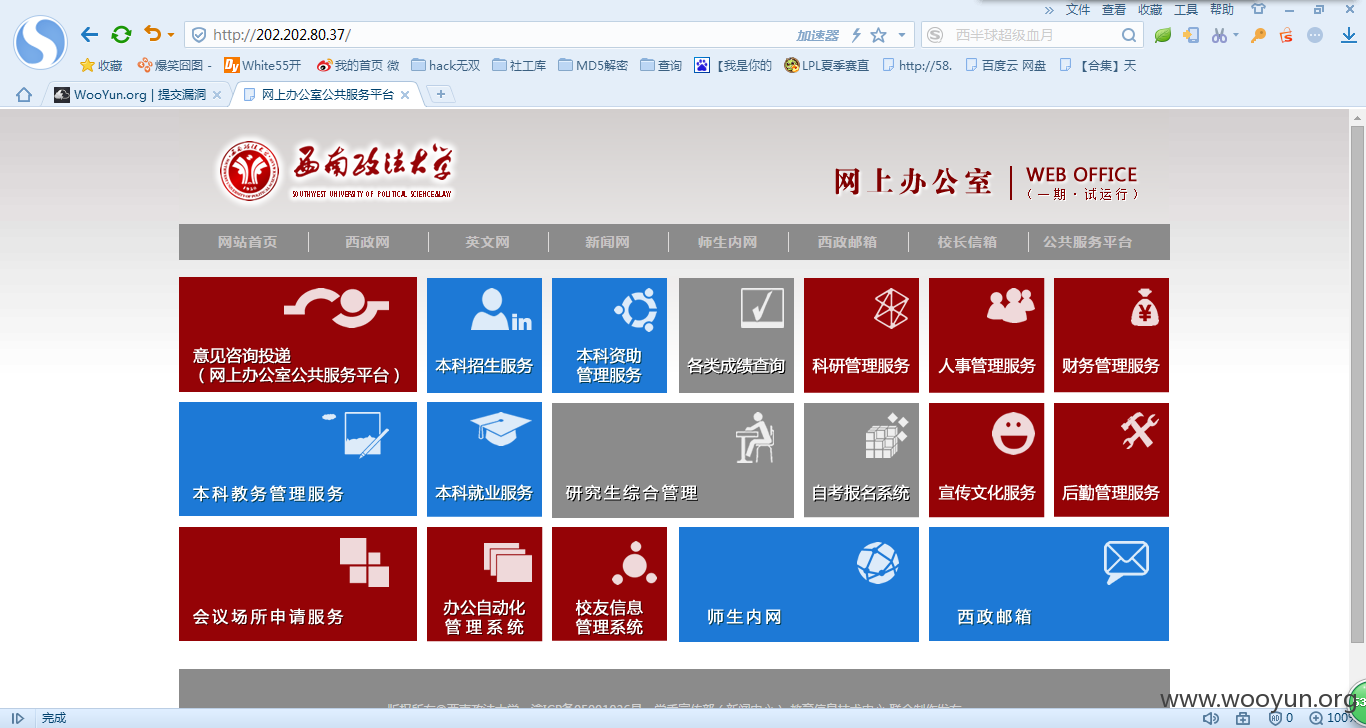Viewport: 1366px width, 728px height.
Task: Open the 本科教务管理服务 tile
Action: 298,459
